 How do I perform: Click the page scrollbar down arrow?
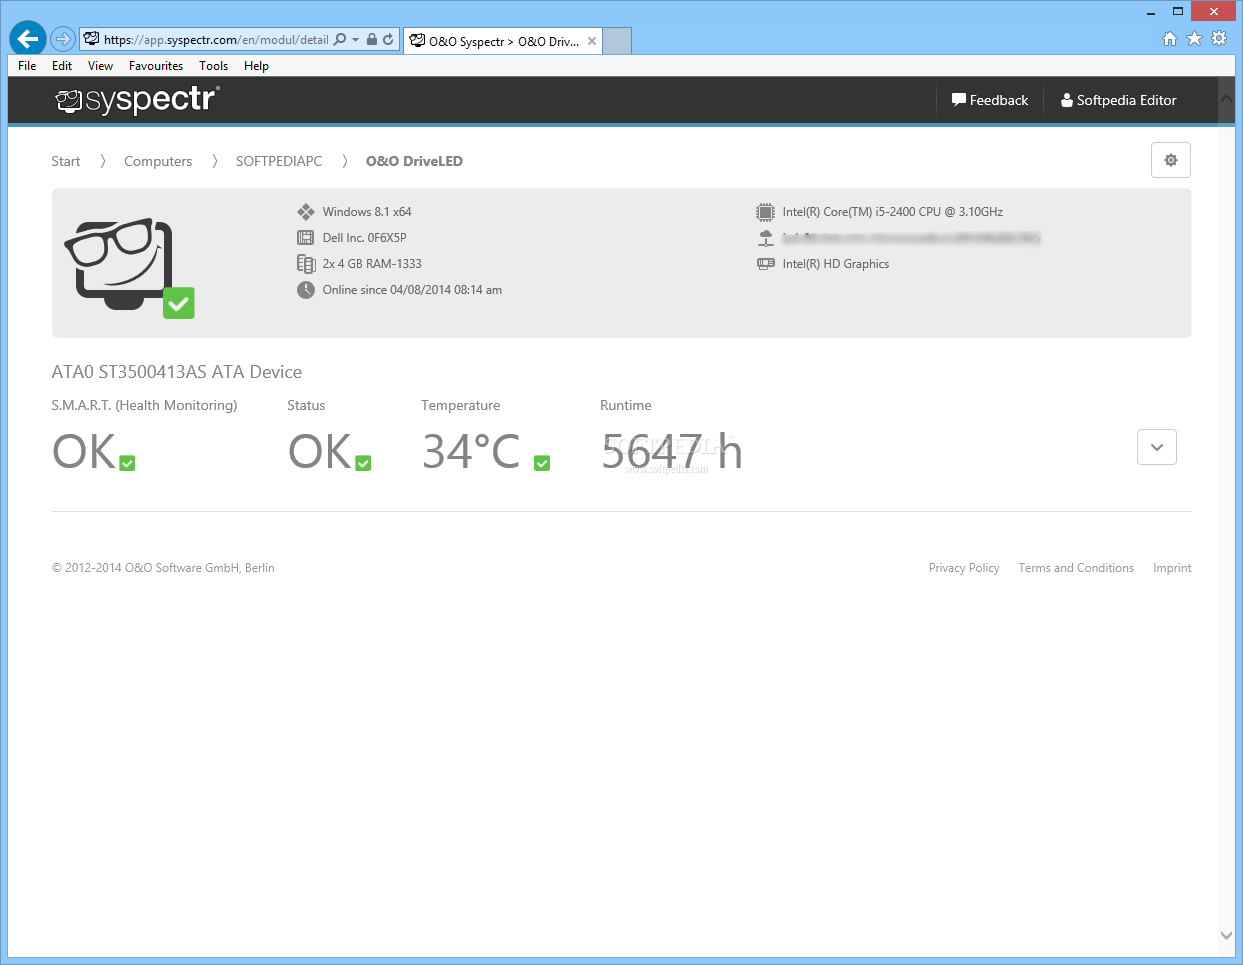(1227, 936)
